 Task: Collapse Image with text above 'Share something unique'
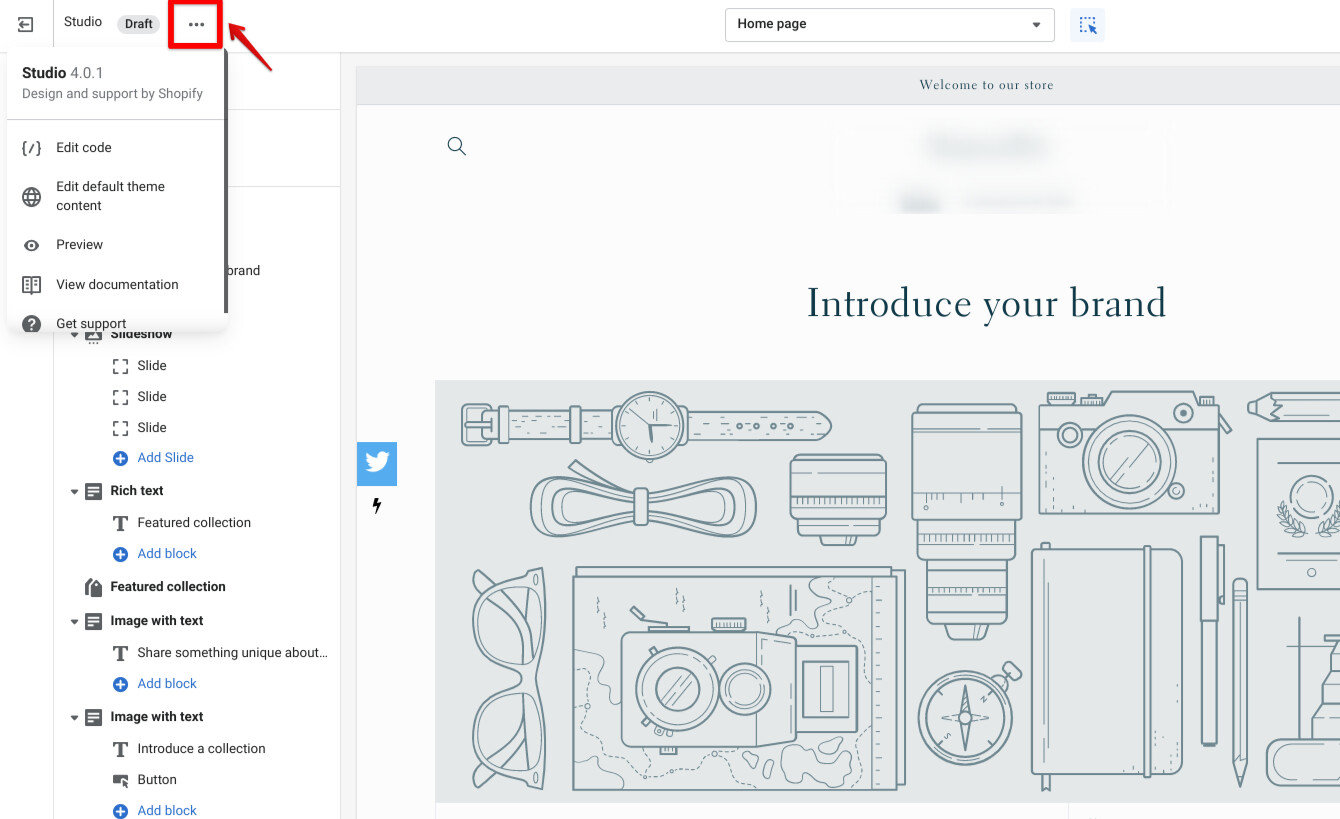[74, 621]
